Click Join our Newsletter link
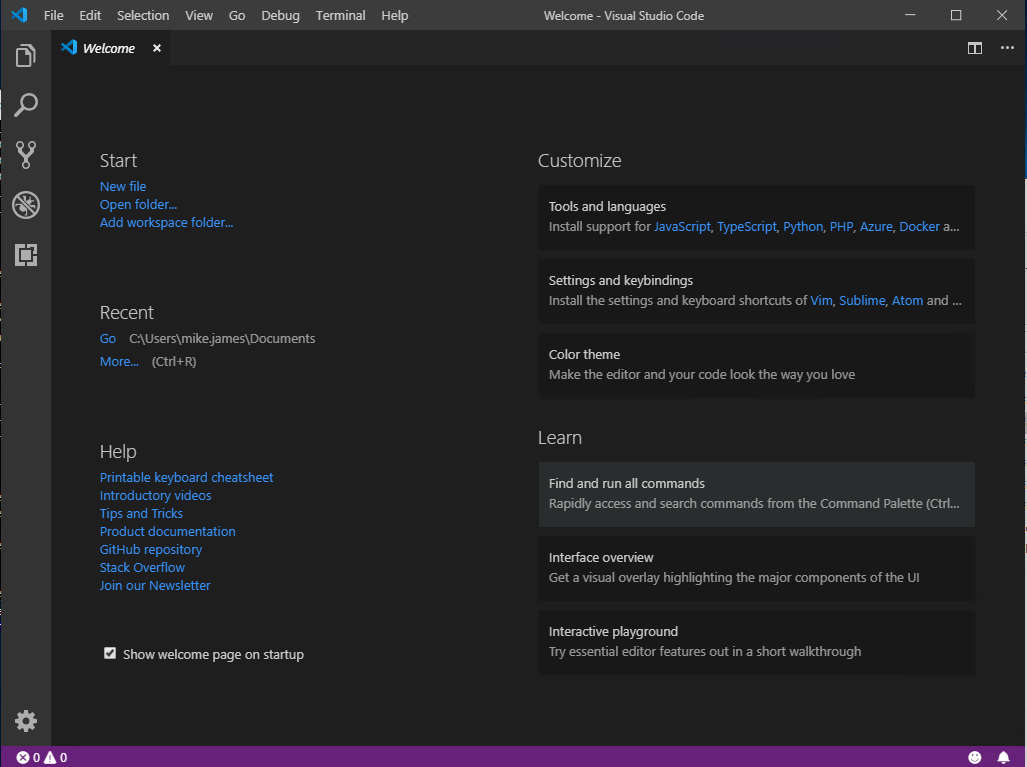 [155, 586]
